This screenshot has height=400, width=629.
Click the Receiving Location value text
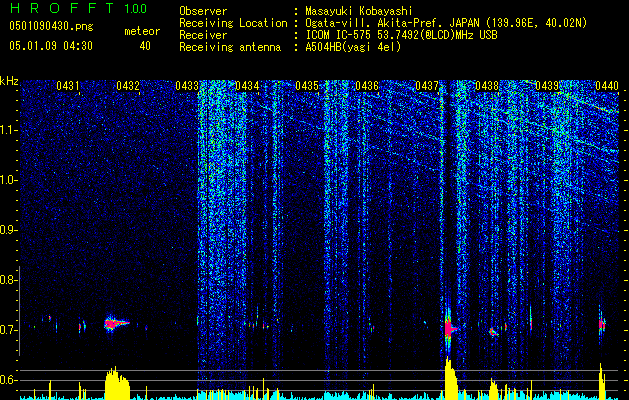446,23
